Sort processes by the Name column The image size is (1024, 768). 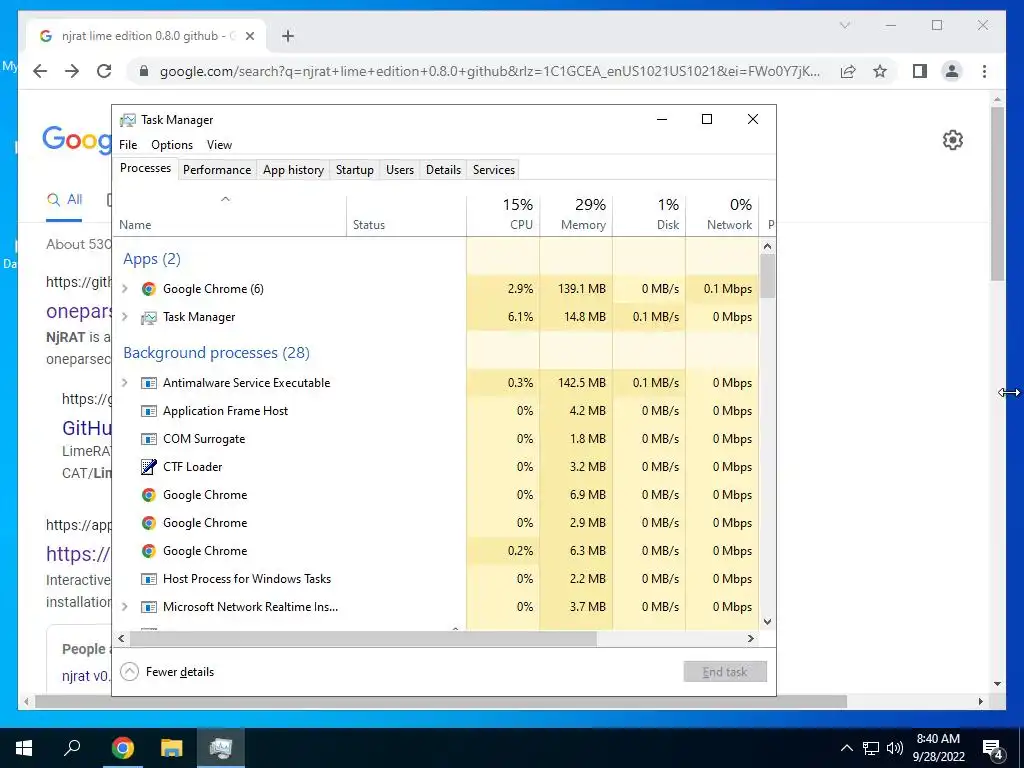pos(229,216)
